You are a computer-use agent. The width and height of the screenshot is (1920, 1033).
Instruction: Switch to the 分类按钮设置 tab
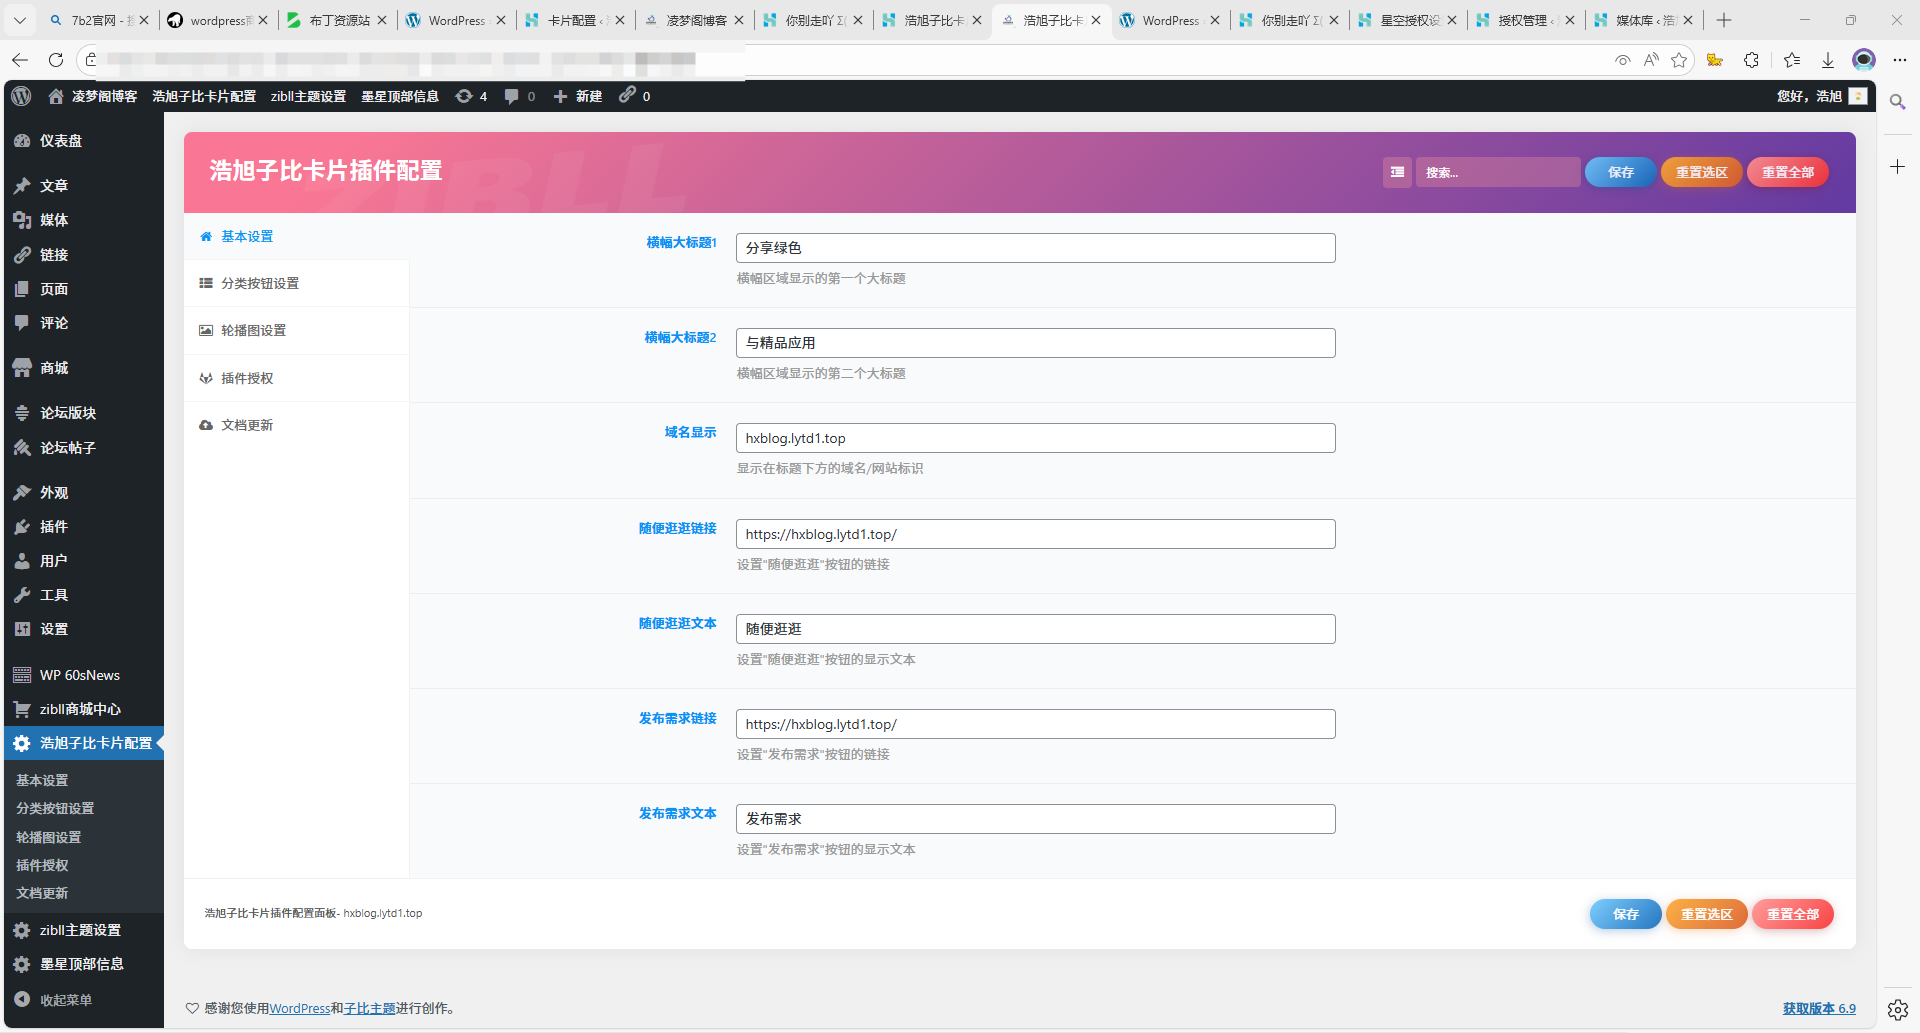259,283
